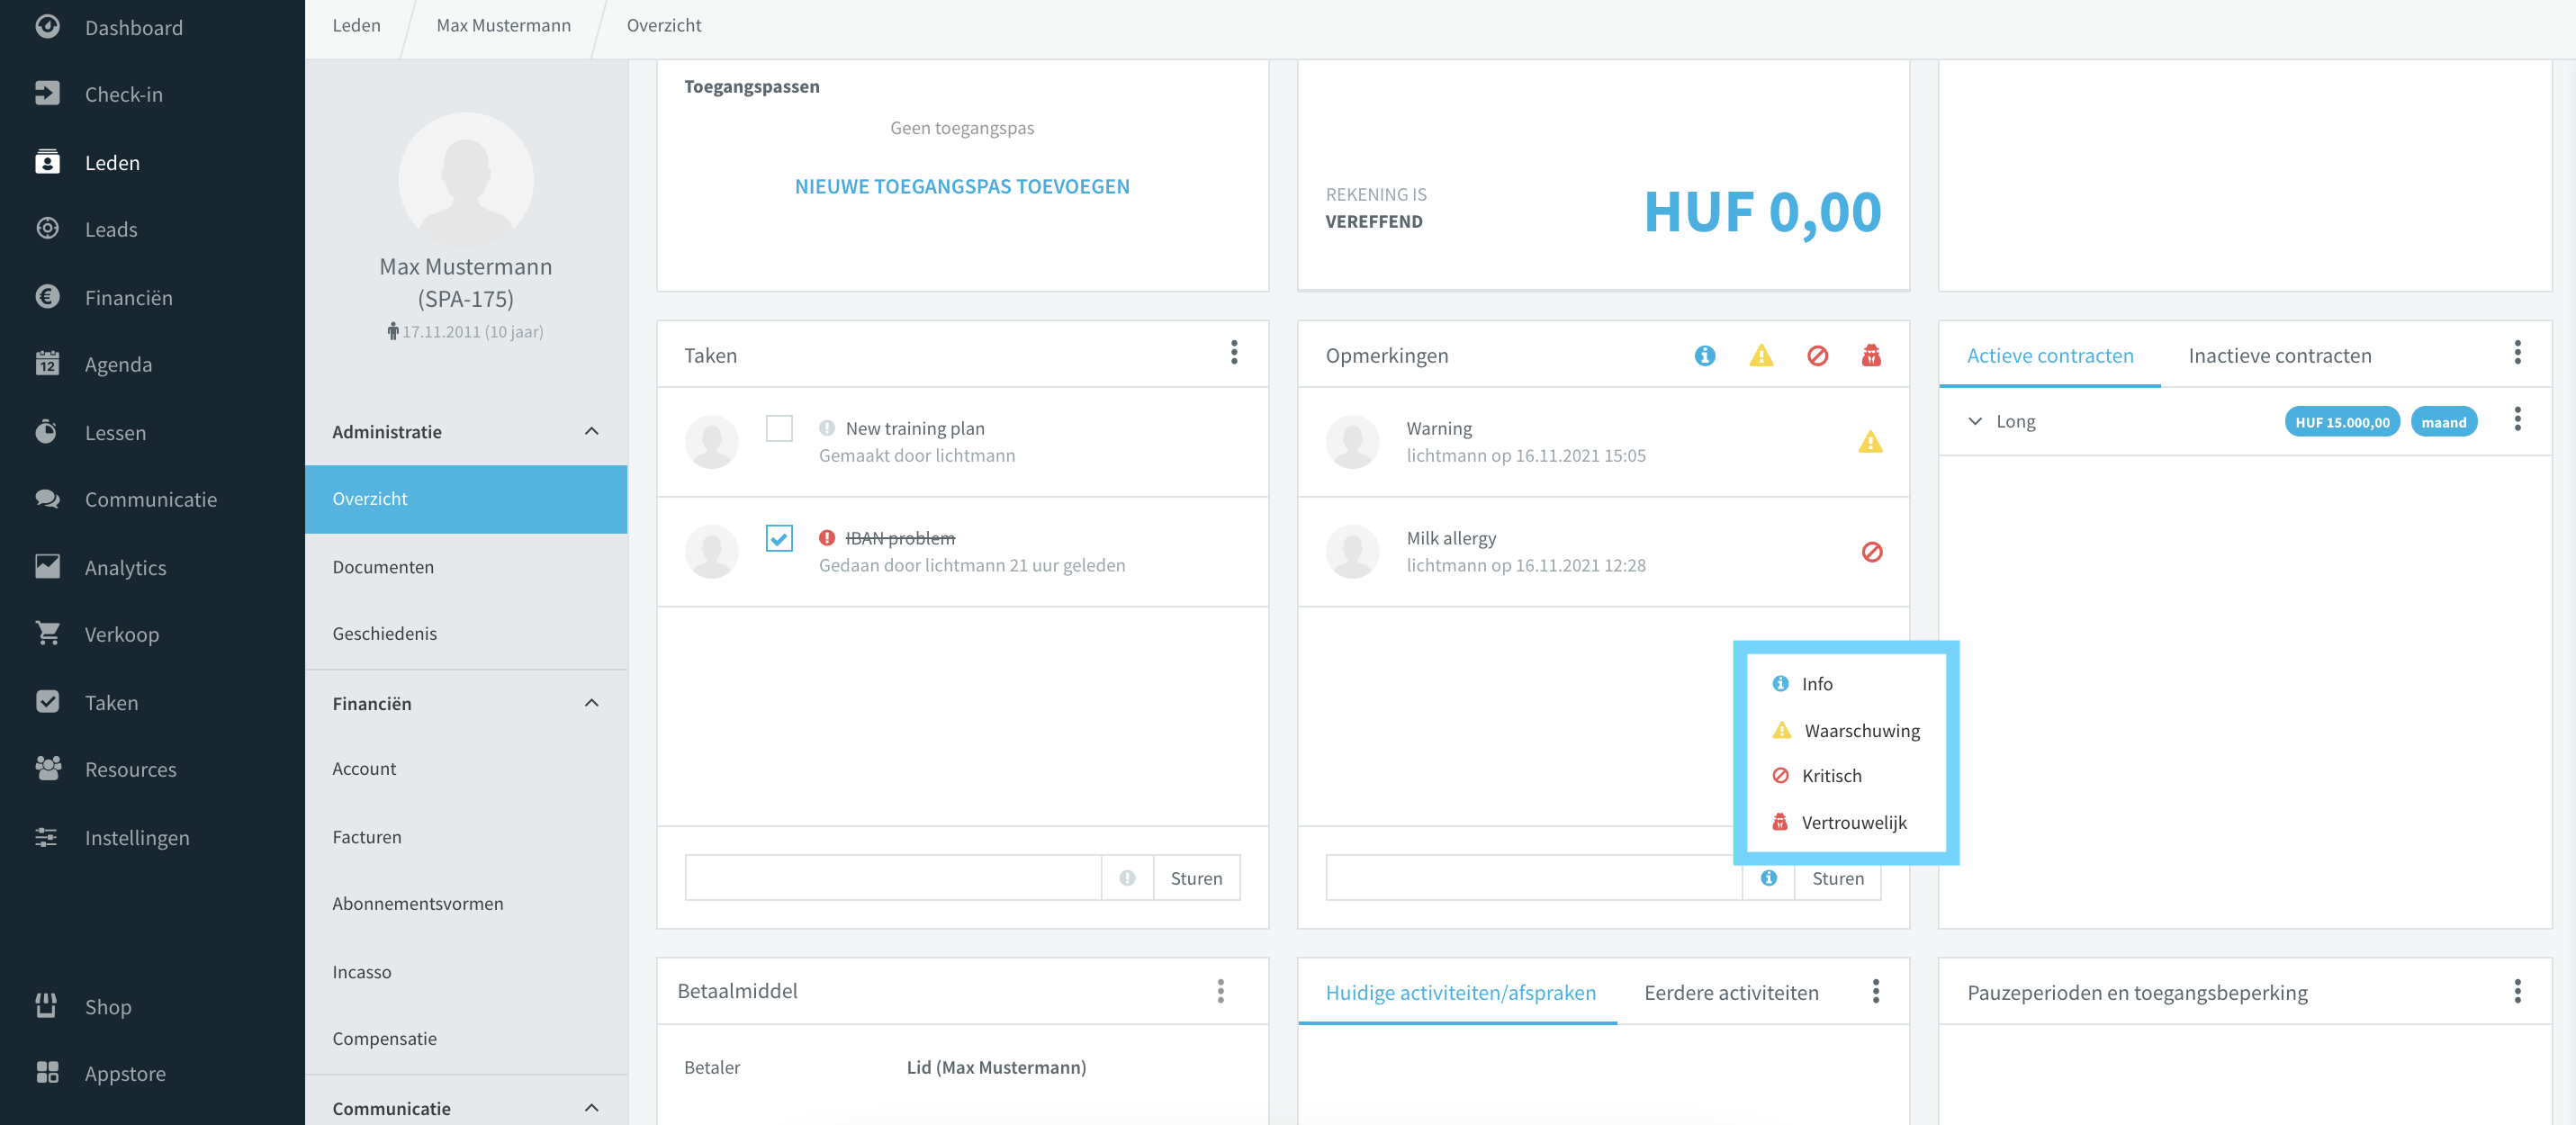Screen dimensions: 2576x1125
Task: Open activities panel three-dot menu
Action: tap(1876, 991)
